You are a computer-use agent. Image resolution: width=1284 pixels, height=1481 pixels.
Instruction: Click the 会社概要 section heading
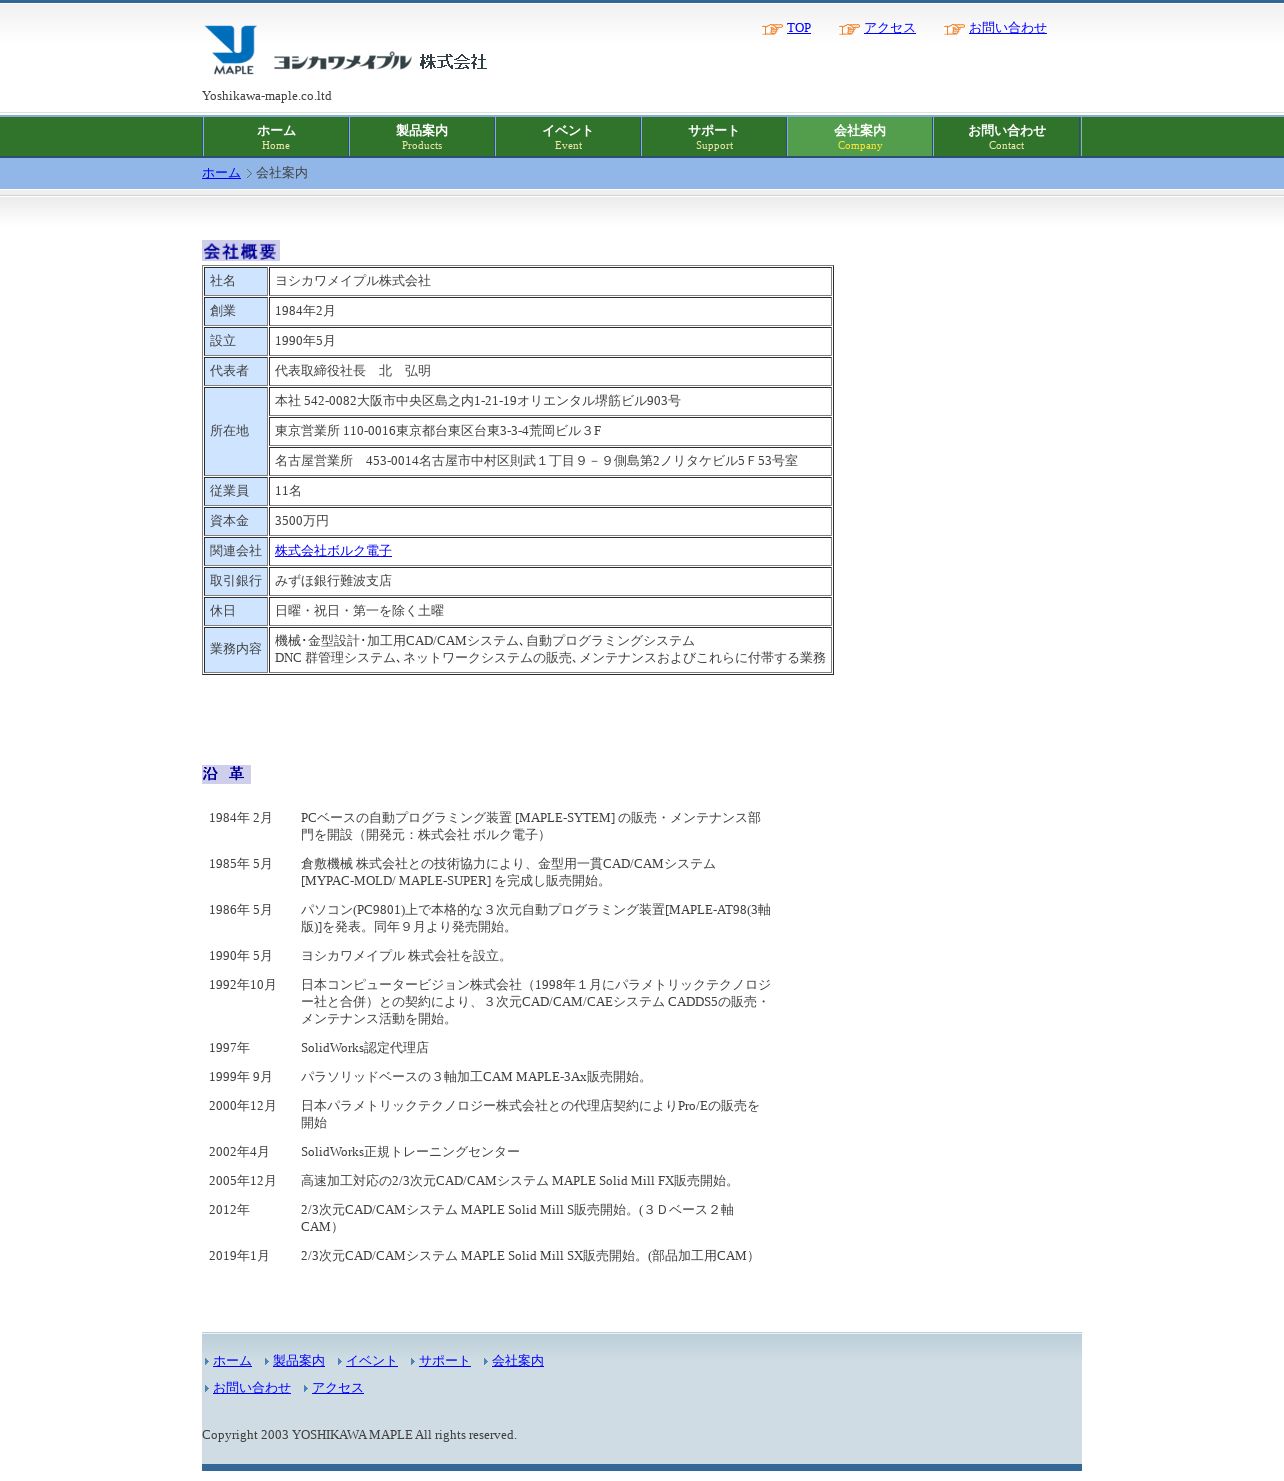(x=241, y=251)
